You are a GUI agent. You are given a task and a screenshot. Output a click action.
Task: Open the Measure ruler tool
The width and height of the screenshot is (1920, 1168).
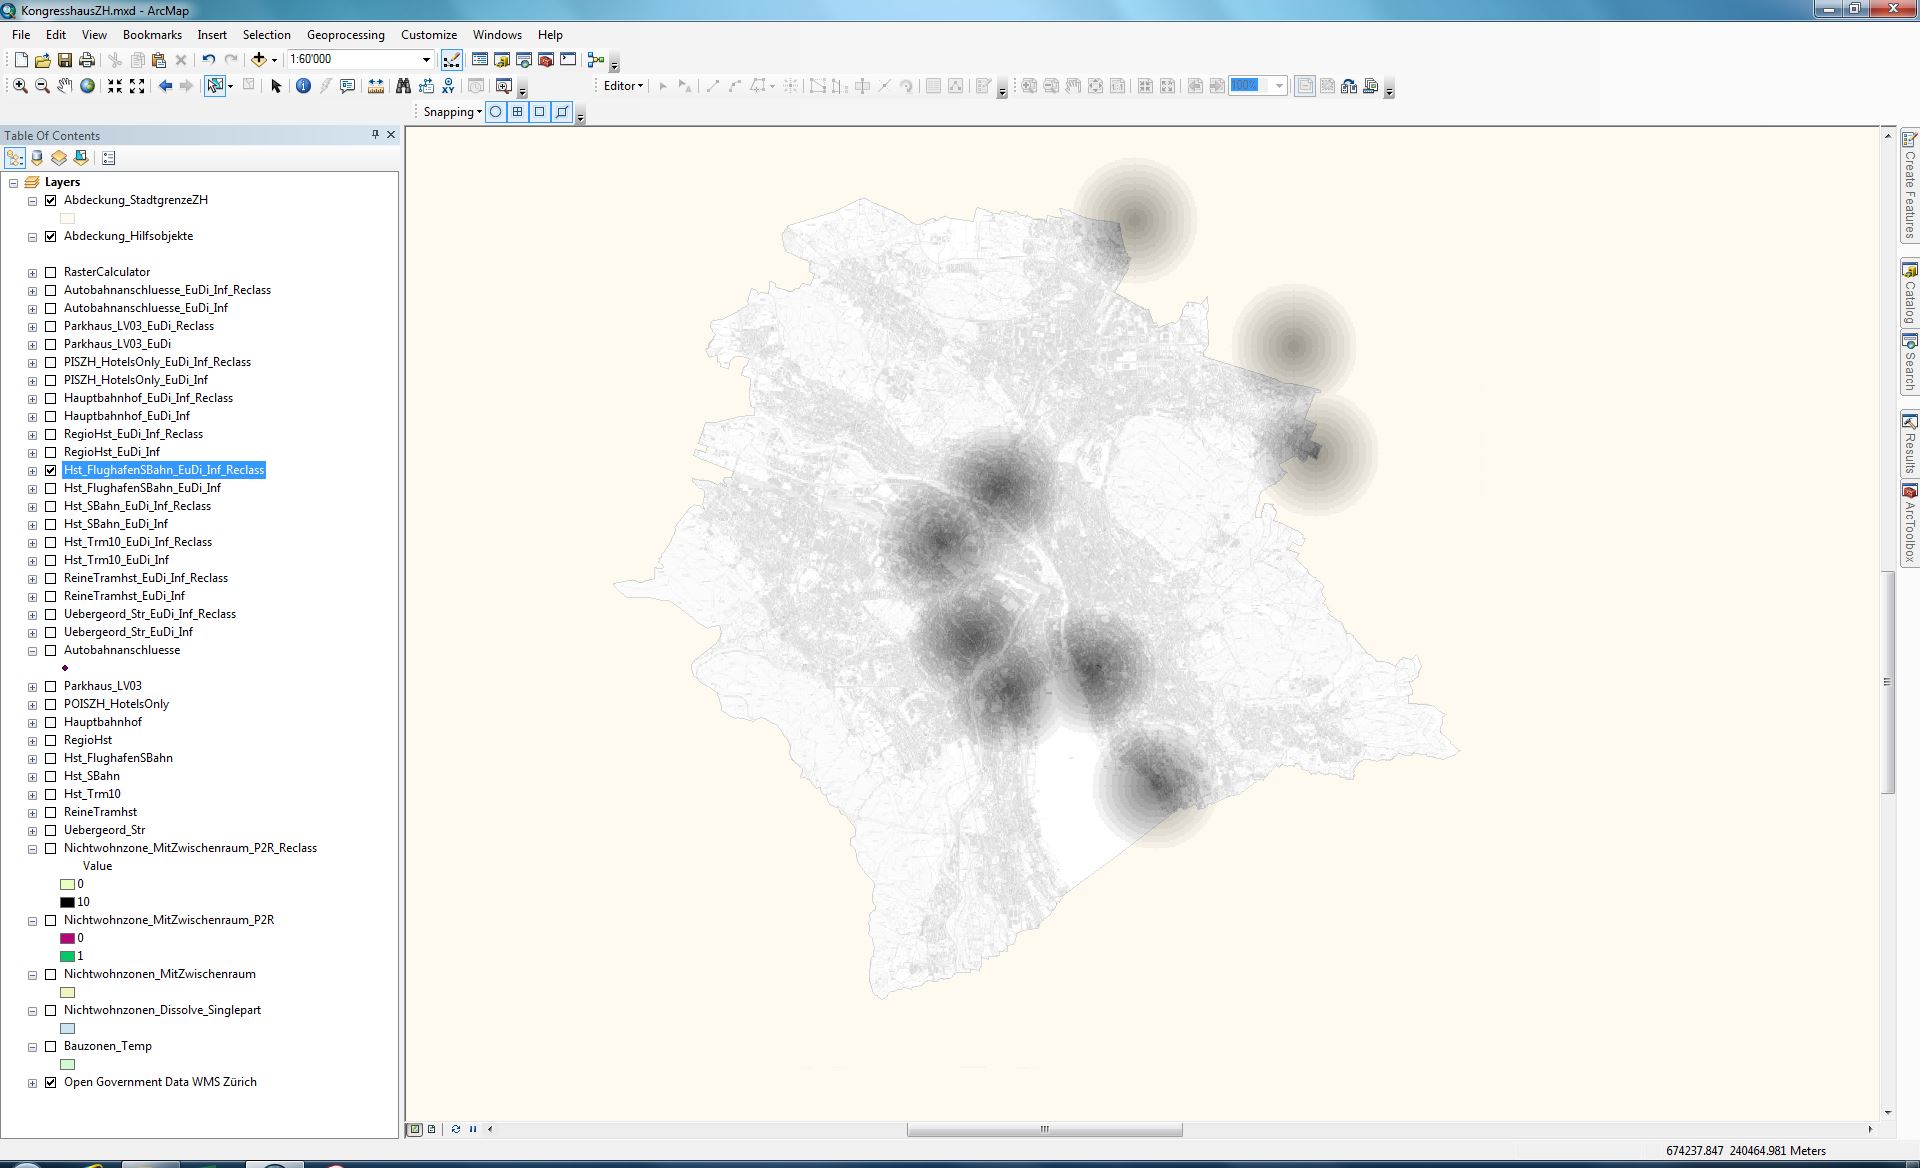pyautogui.click(x=375, y=86)
